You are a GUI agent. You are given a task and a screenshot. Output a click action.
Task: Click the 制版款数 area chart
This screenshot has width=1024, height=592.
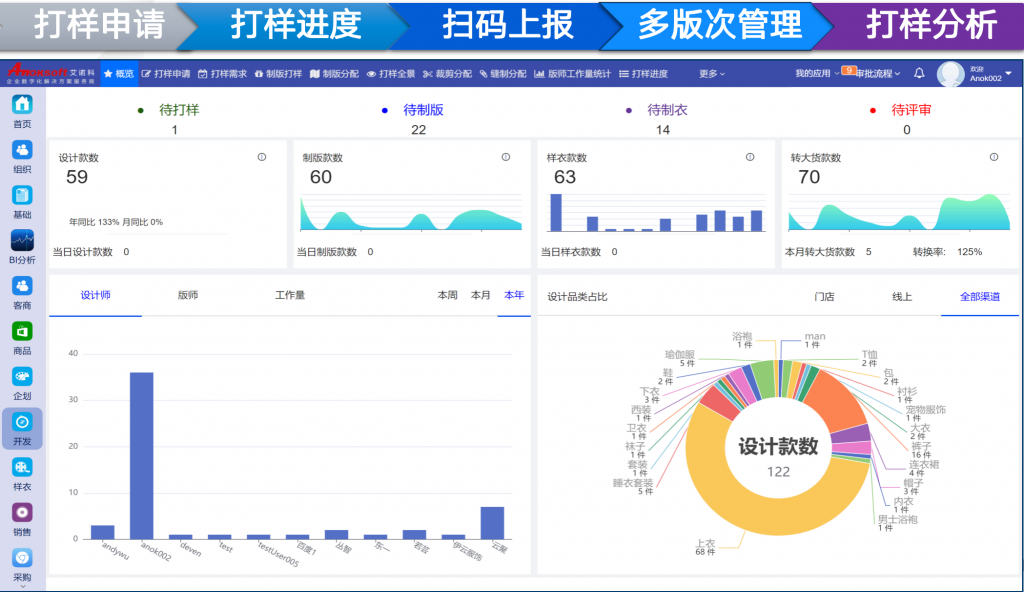click(411, 213)
